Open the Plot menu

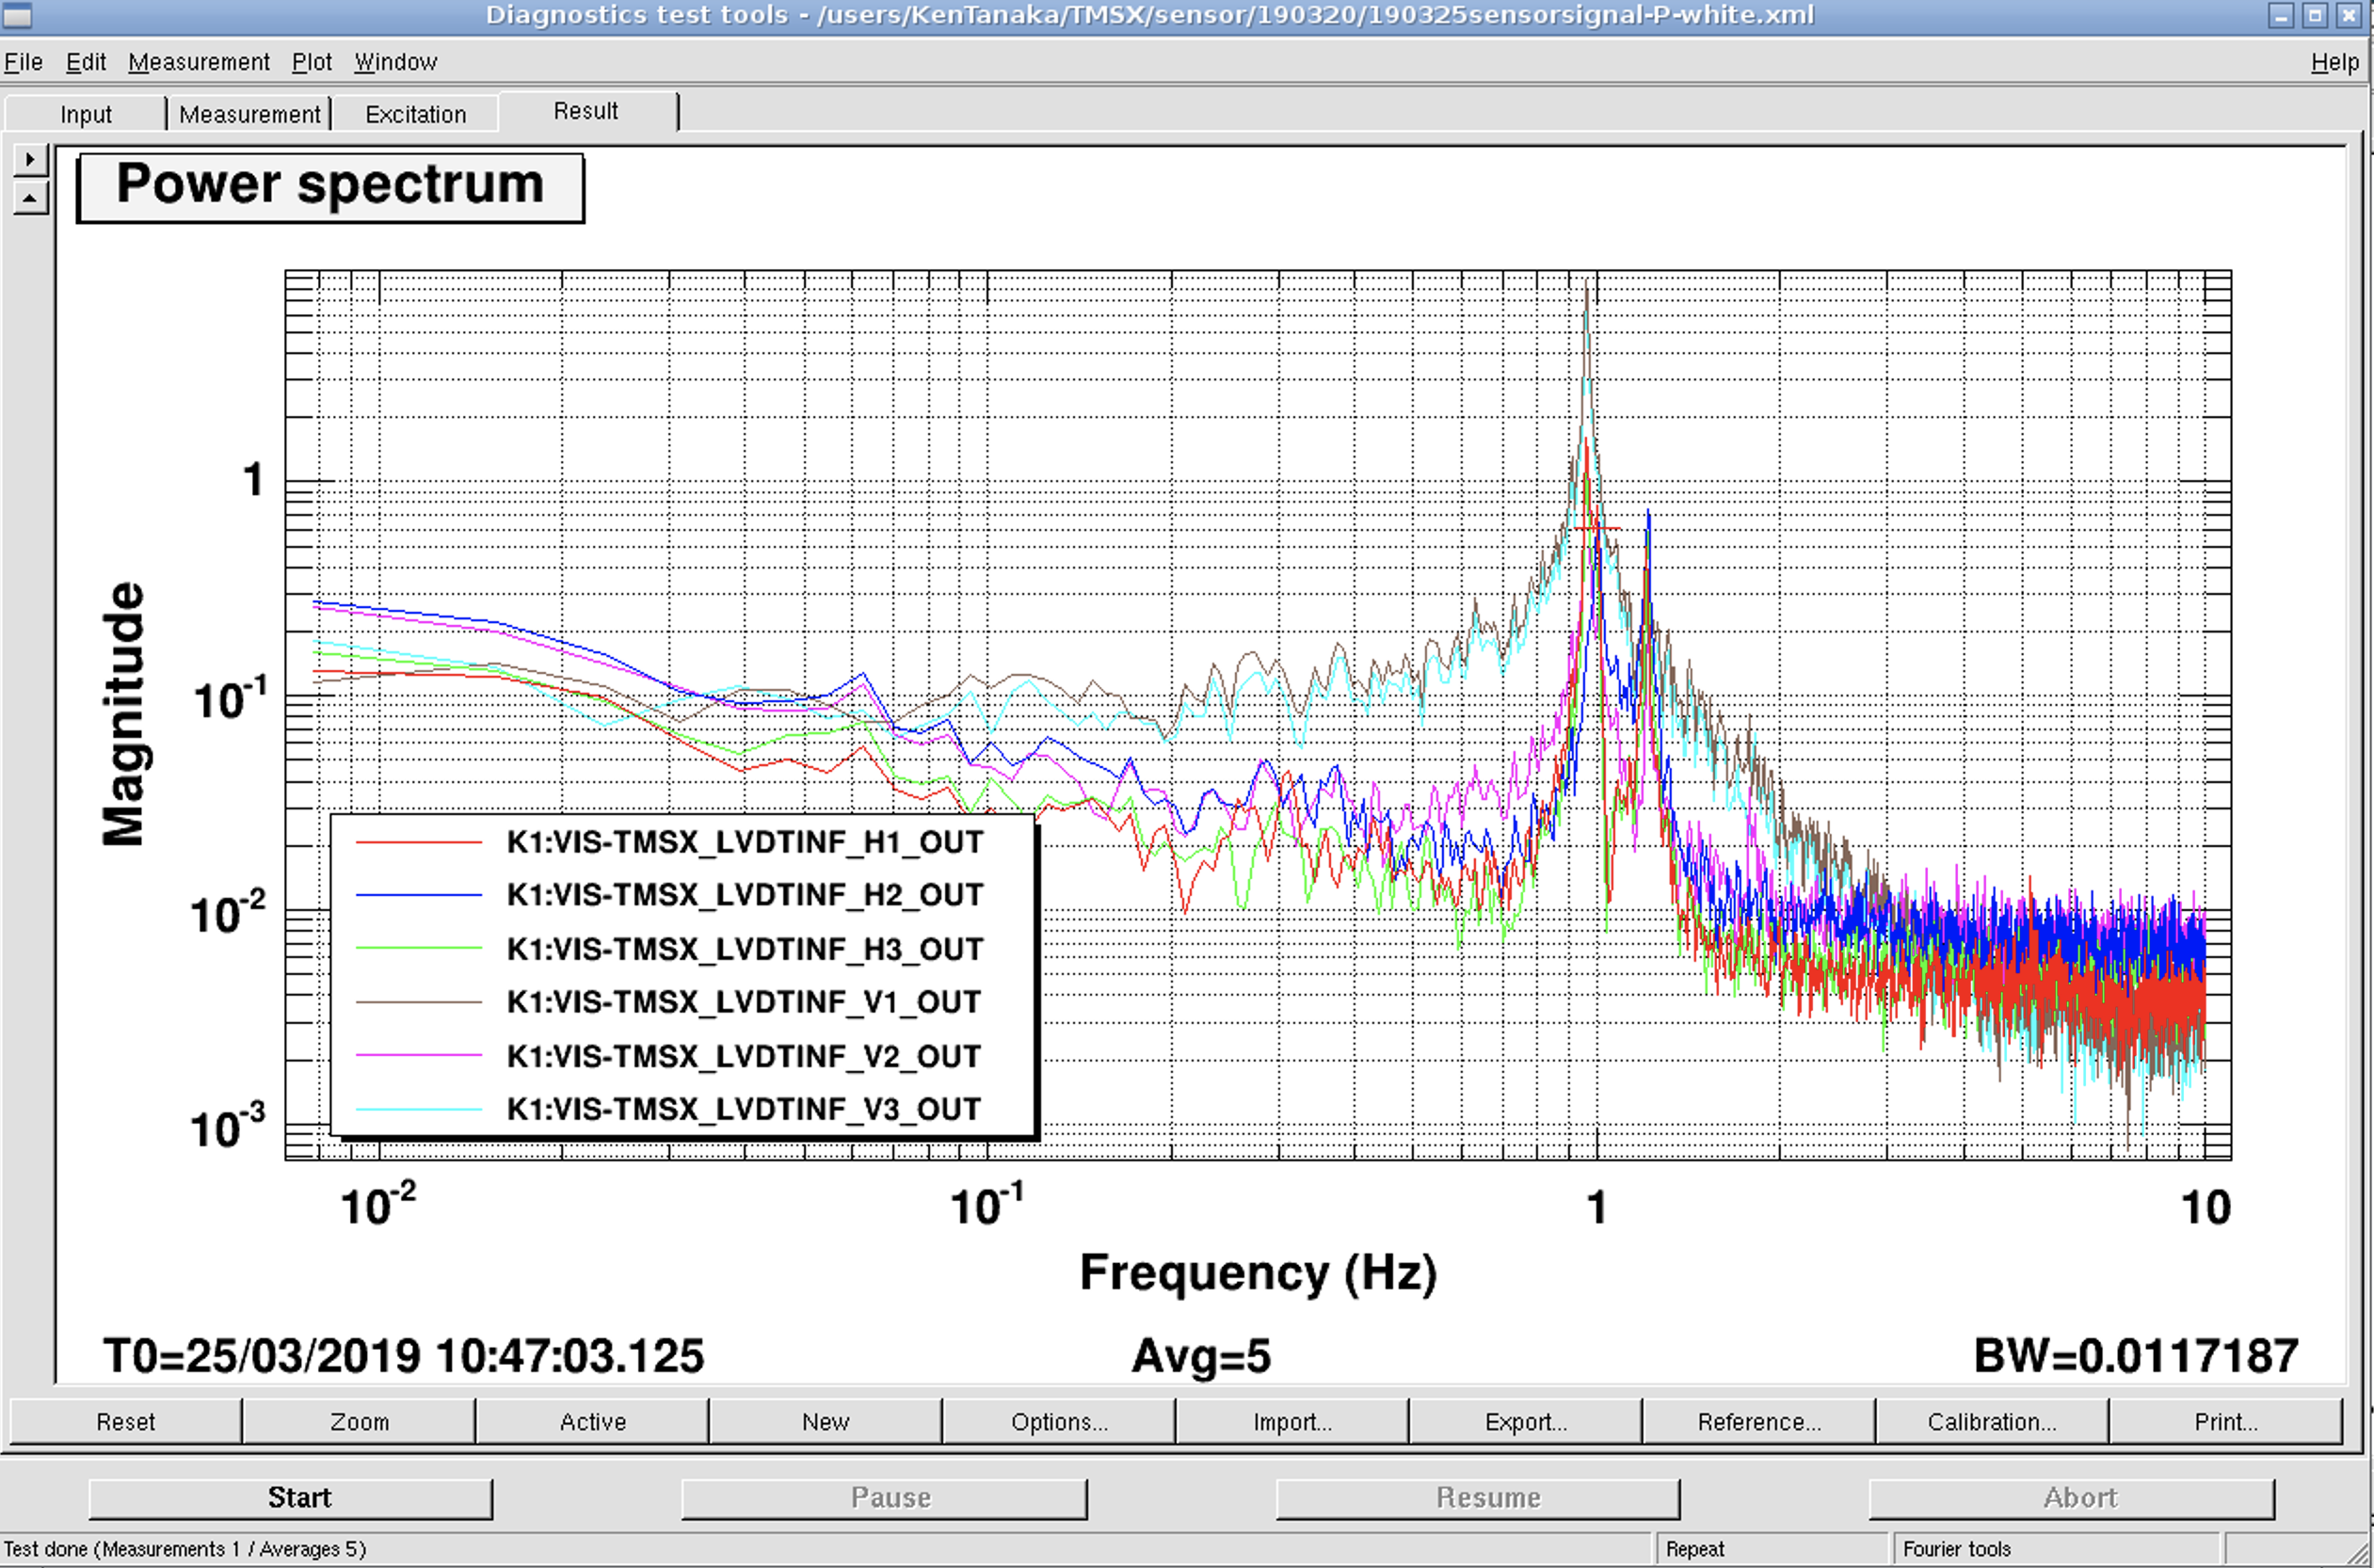click(x=312, y=62)
